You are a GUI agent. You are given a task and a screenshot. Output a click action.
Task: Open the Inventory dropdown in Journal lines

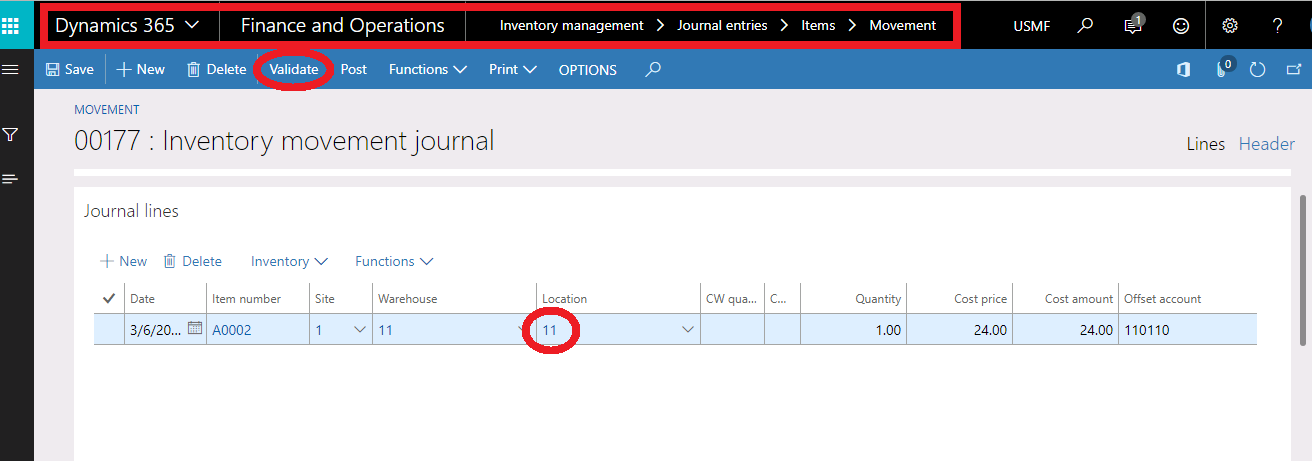tap(289, 261)
